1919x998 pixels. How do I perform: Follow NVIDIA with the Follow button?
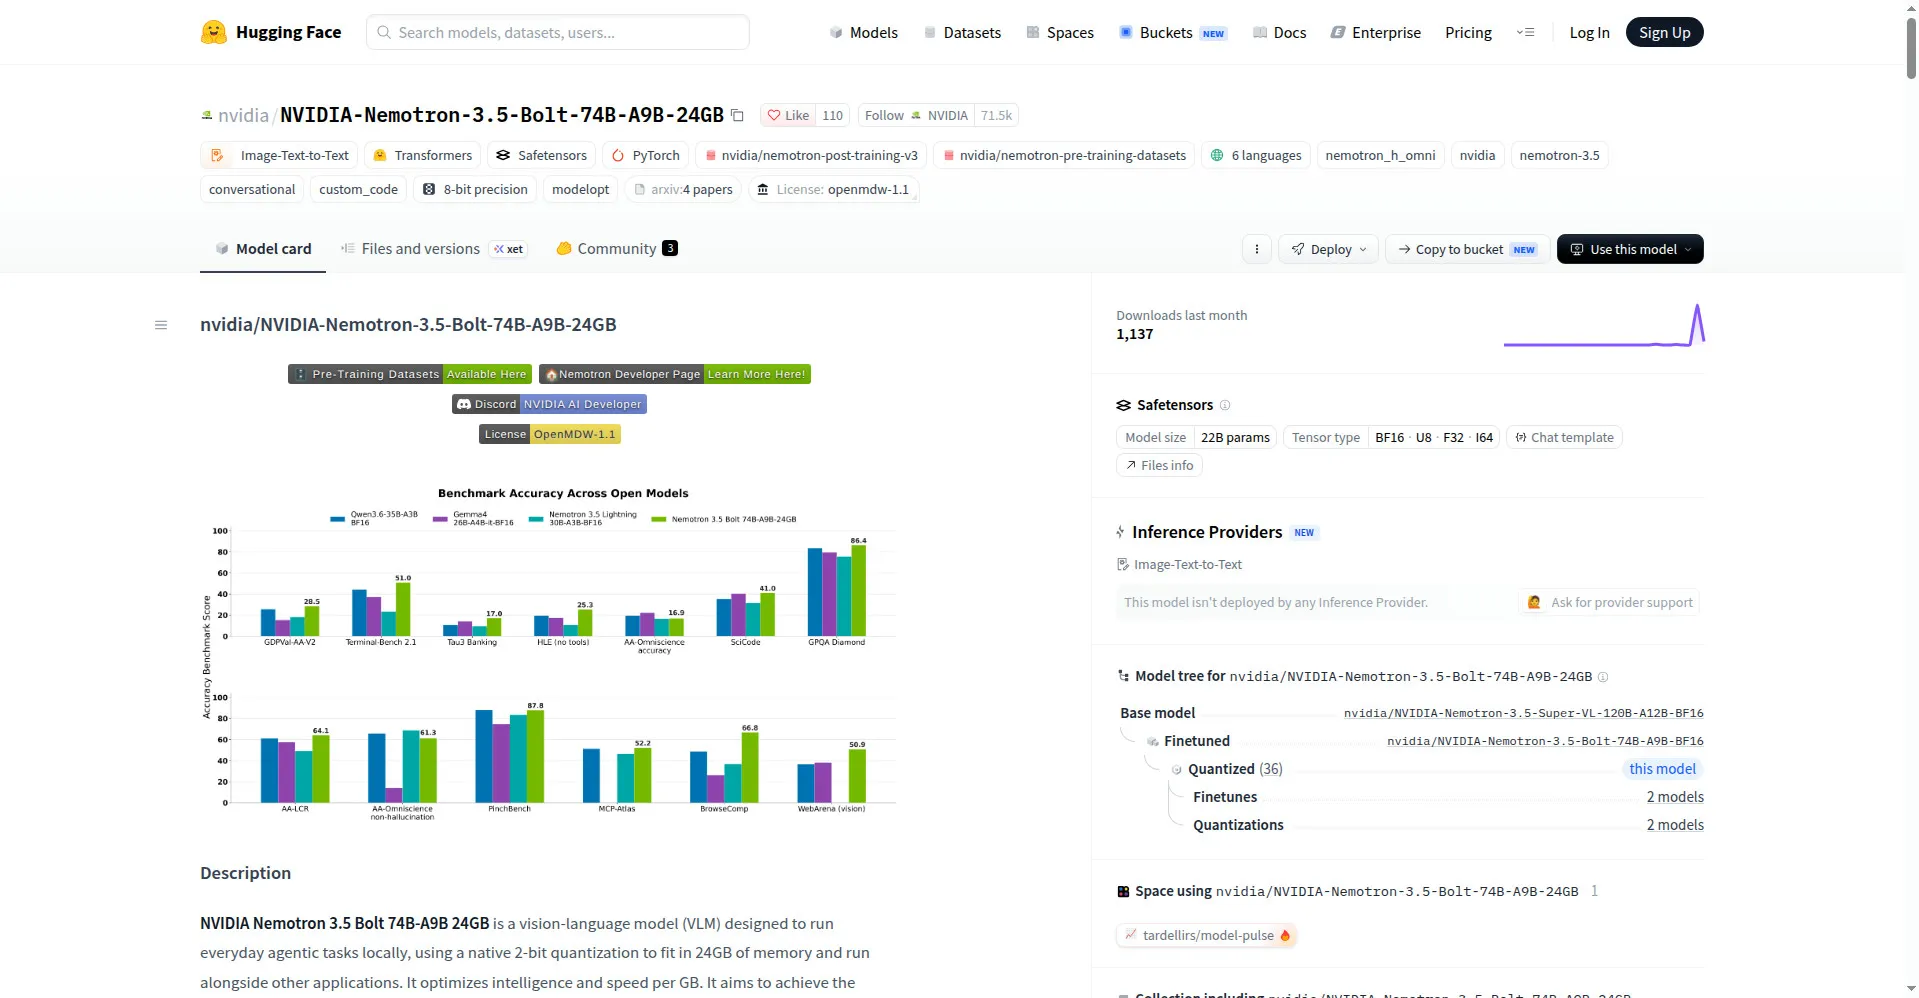916,115
